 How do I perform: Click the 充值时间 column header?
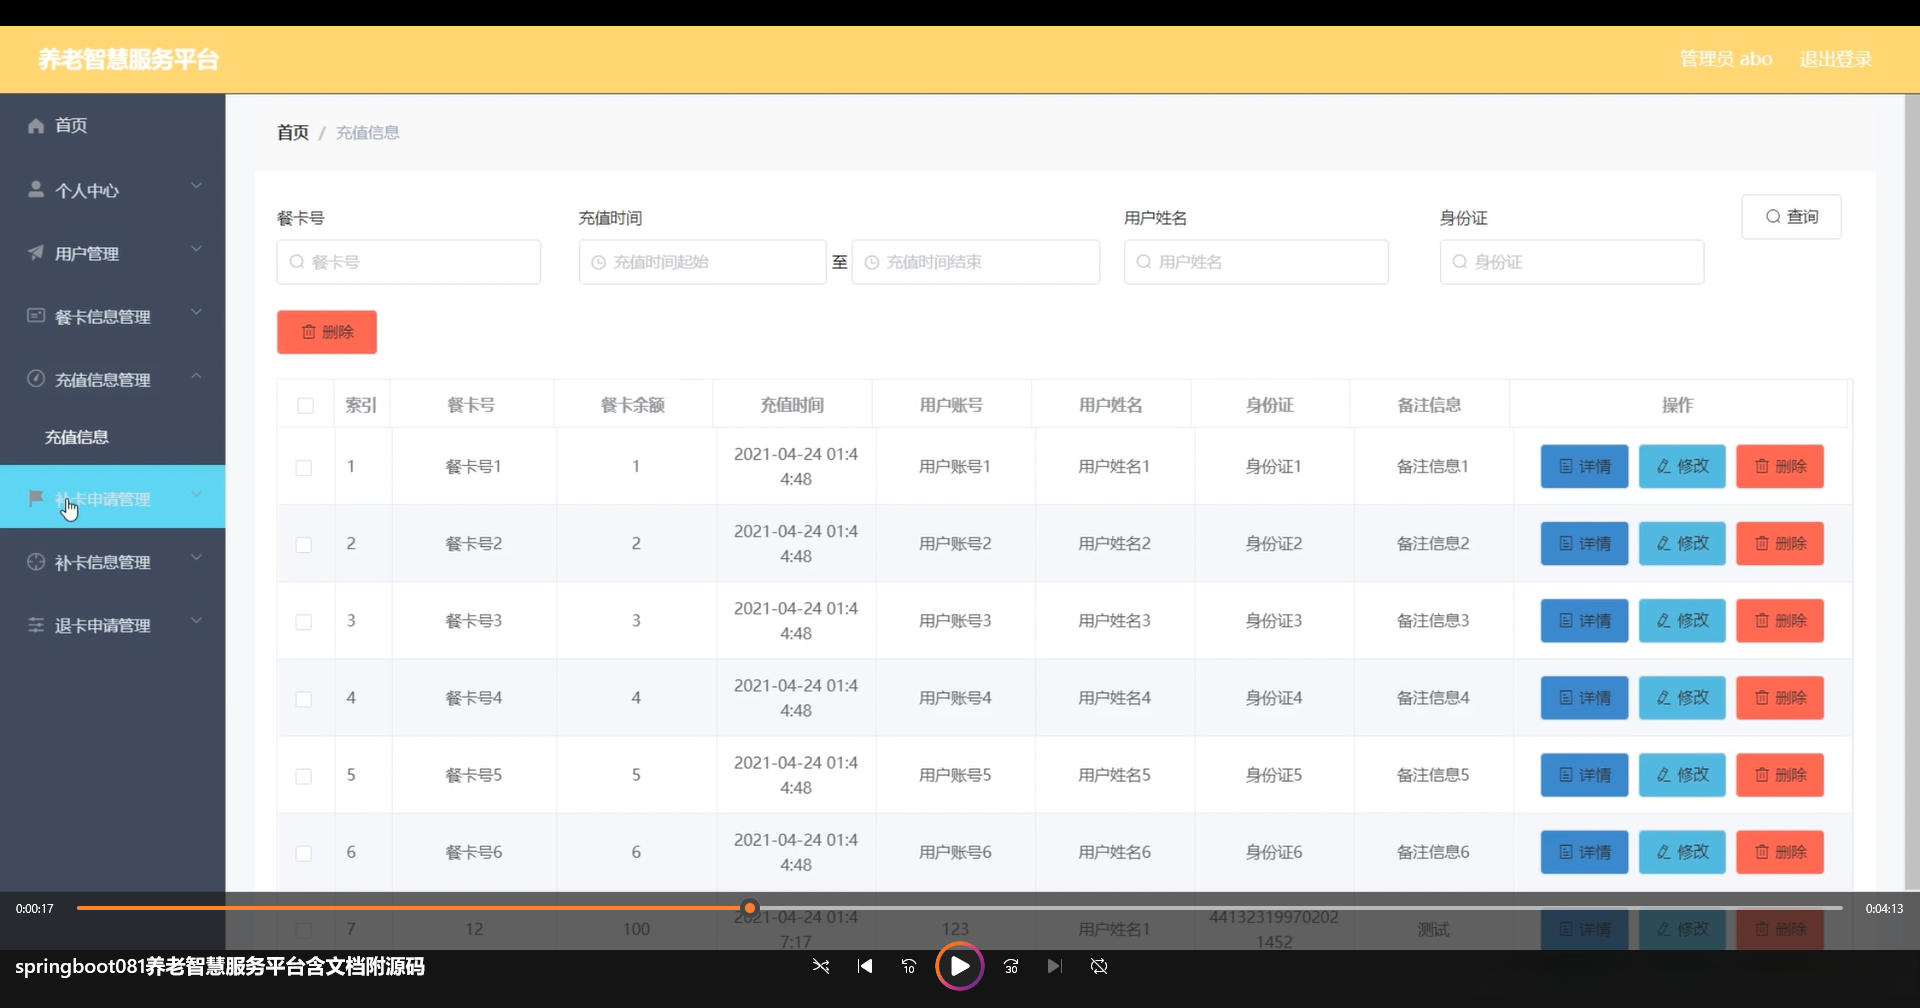(x=792, y=405)
